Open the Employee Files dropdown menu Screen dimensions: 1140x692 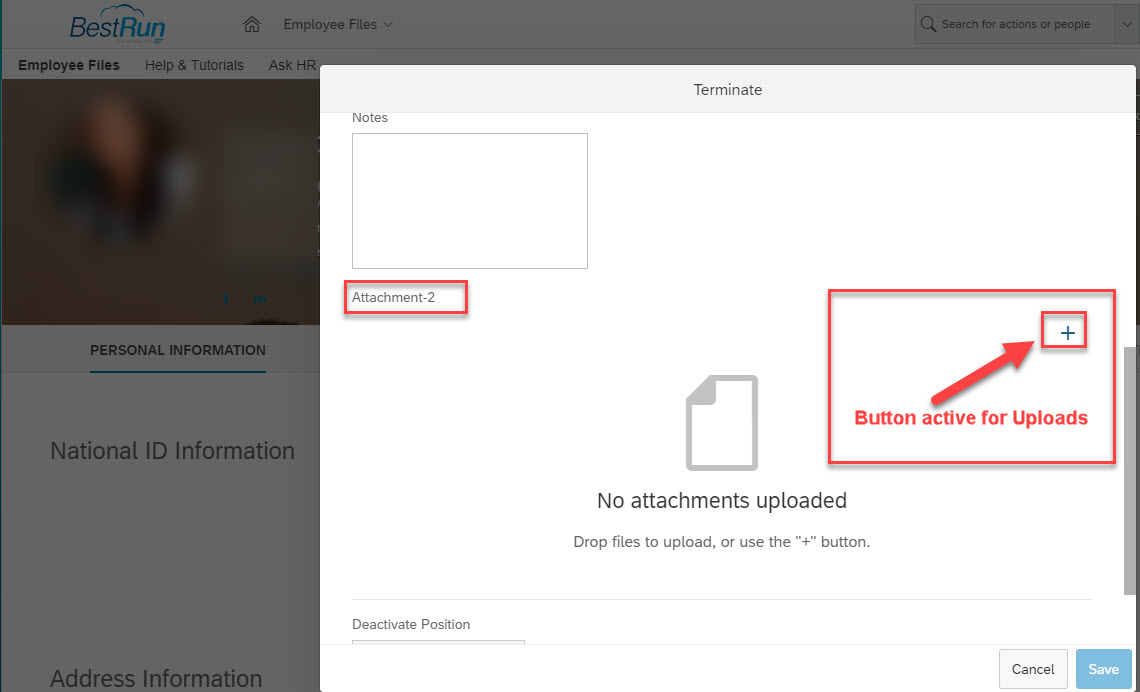tap(338, 24)
